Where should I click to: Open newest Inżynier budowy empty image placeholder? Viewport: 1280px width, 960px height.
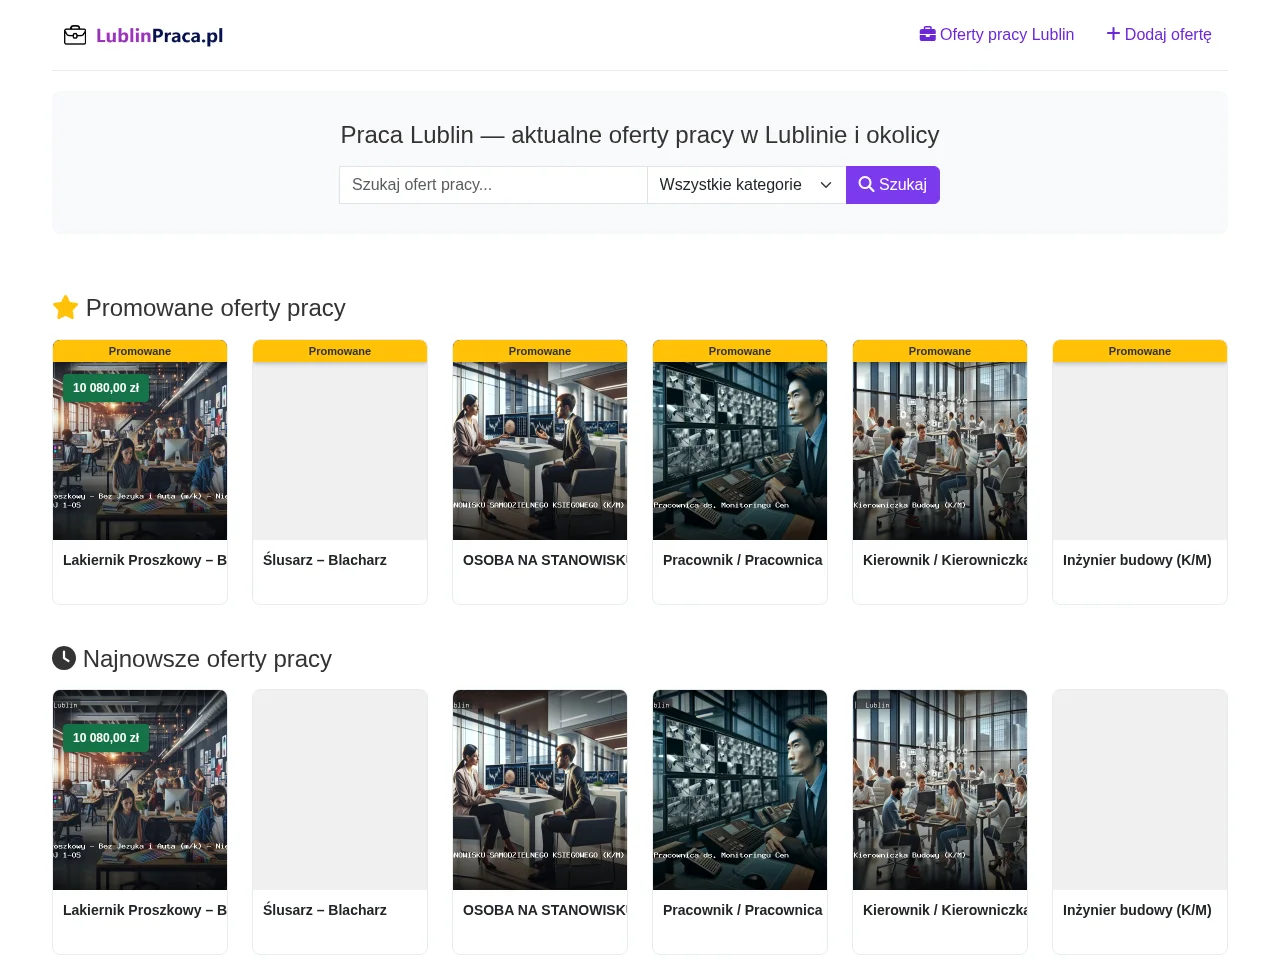[x=1140, y=790]
